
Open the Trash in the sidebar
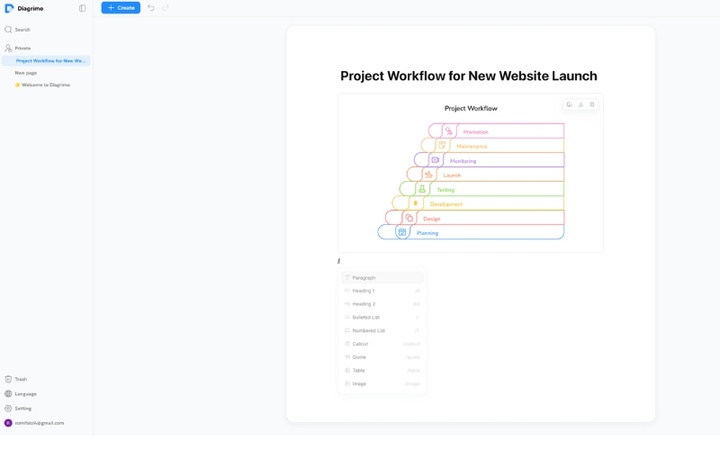coord(21,379)
